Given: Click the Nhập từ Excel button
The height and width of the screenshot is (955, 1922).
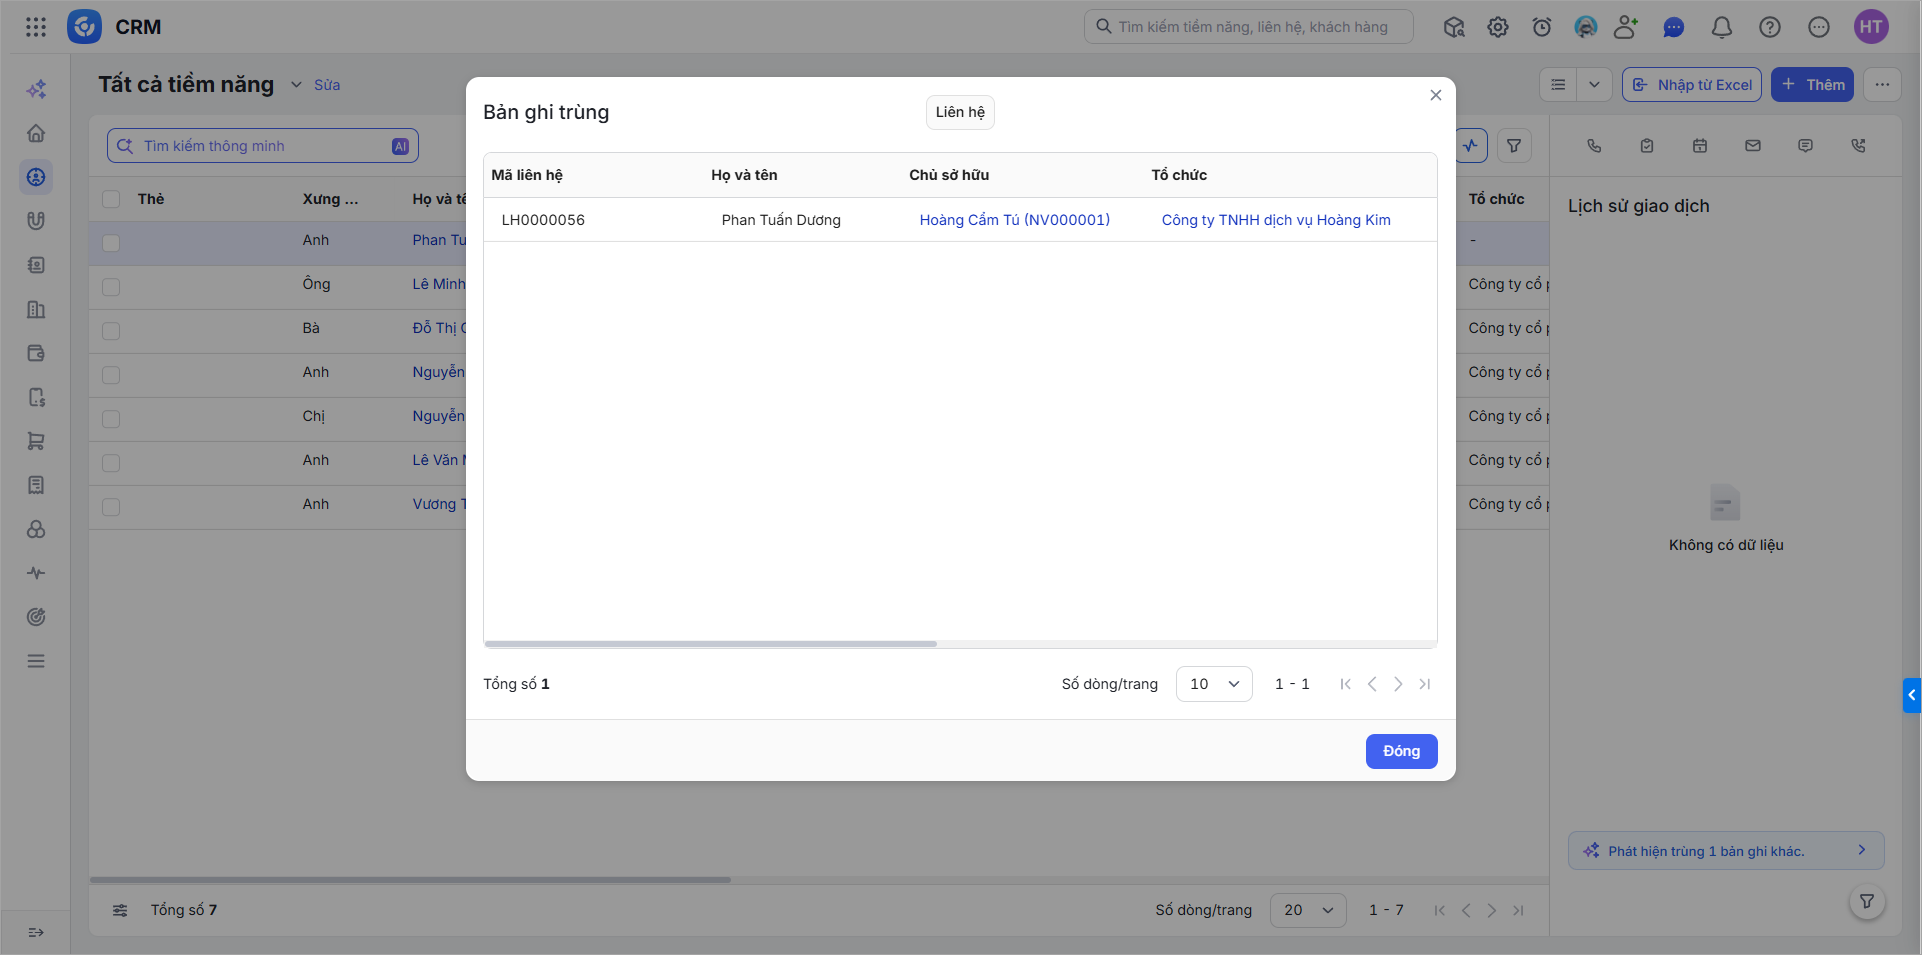Looking at the screenshot, I should pyautogui.click(x=1692, y=85).
